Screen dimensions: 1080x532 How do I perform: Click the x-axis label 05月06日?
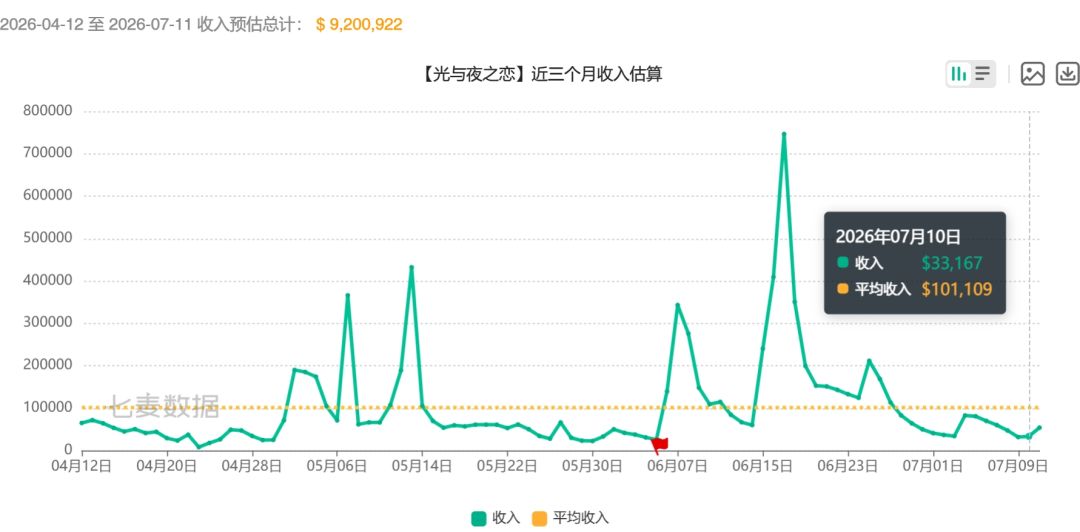click(x=337, y=466)
